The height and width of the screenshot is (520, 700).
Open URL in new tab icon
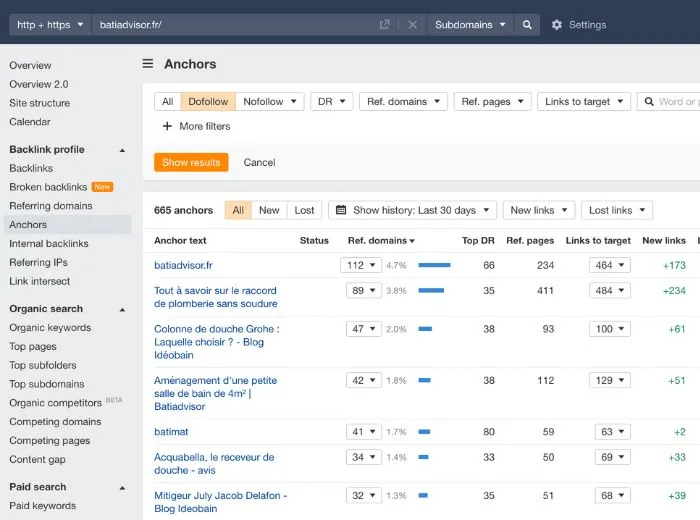[384, 25]
